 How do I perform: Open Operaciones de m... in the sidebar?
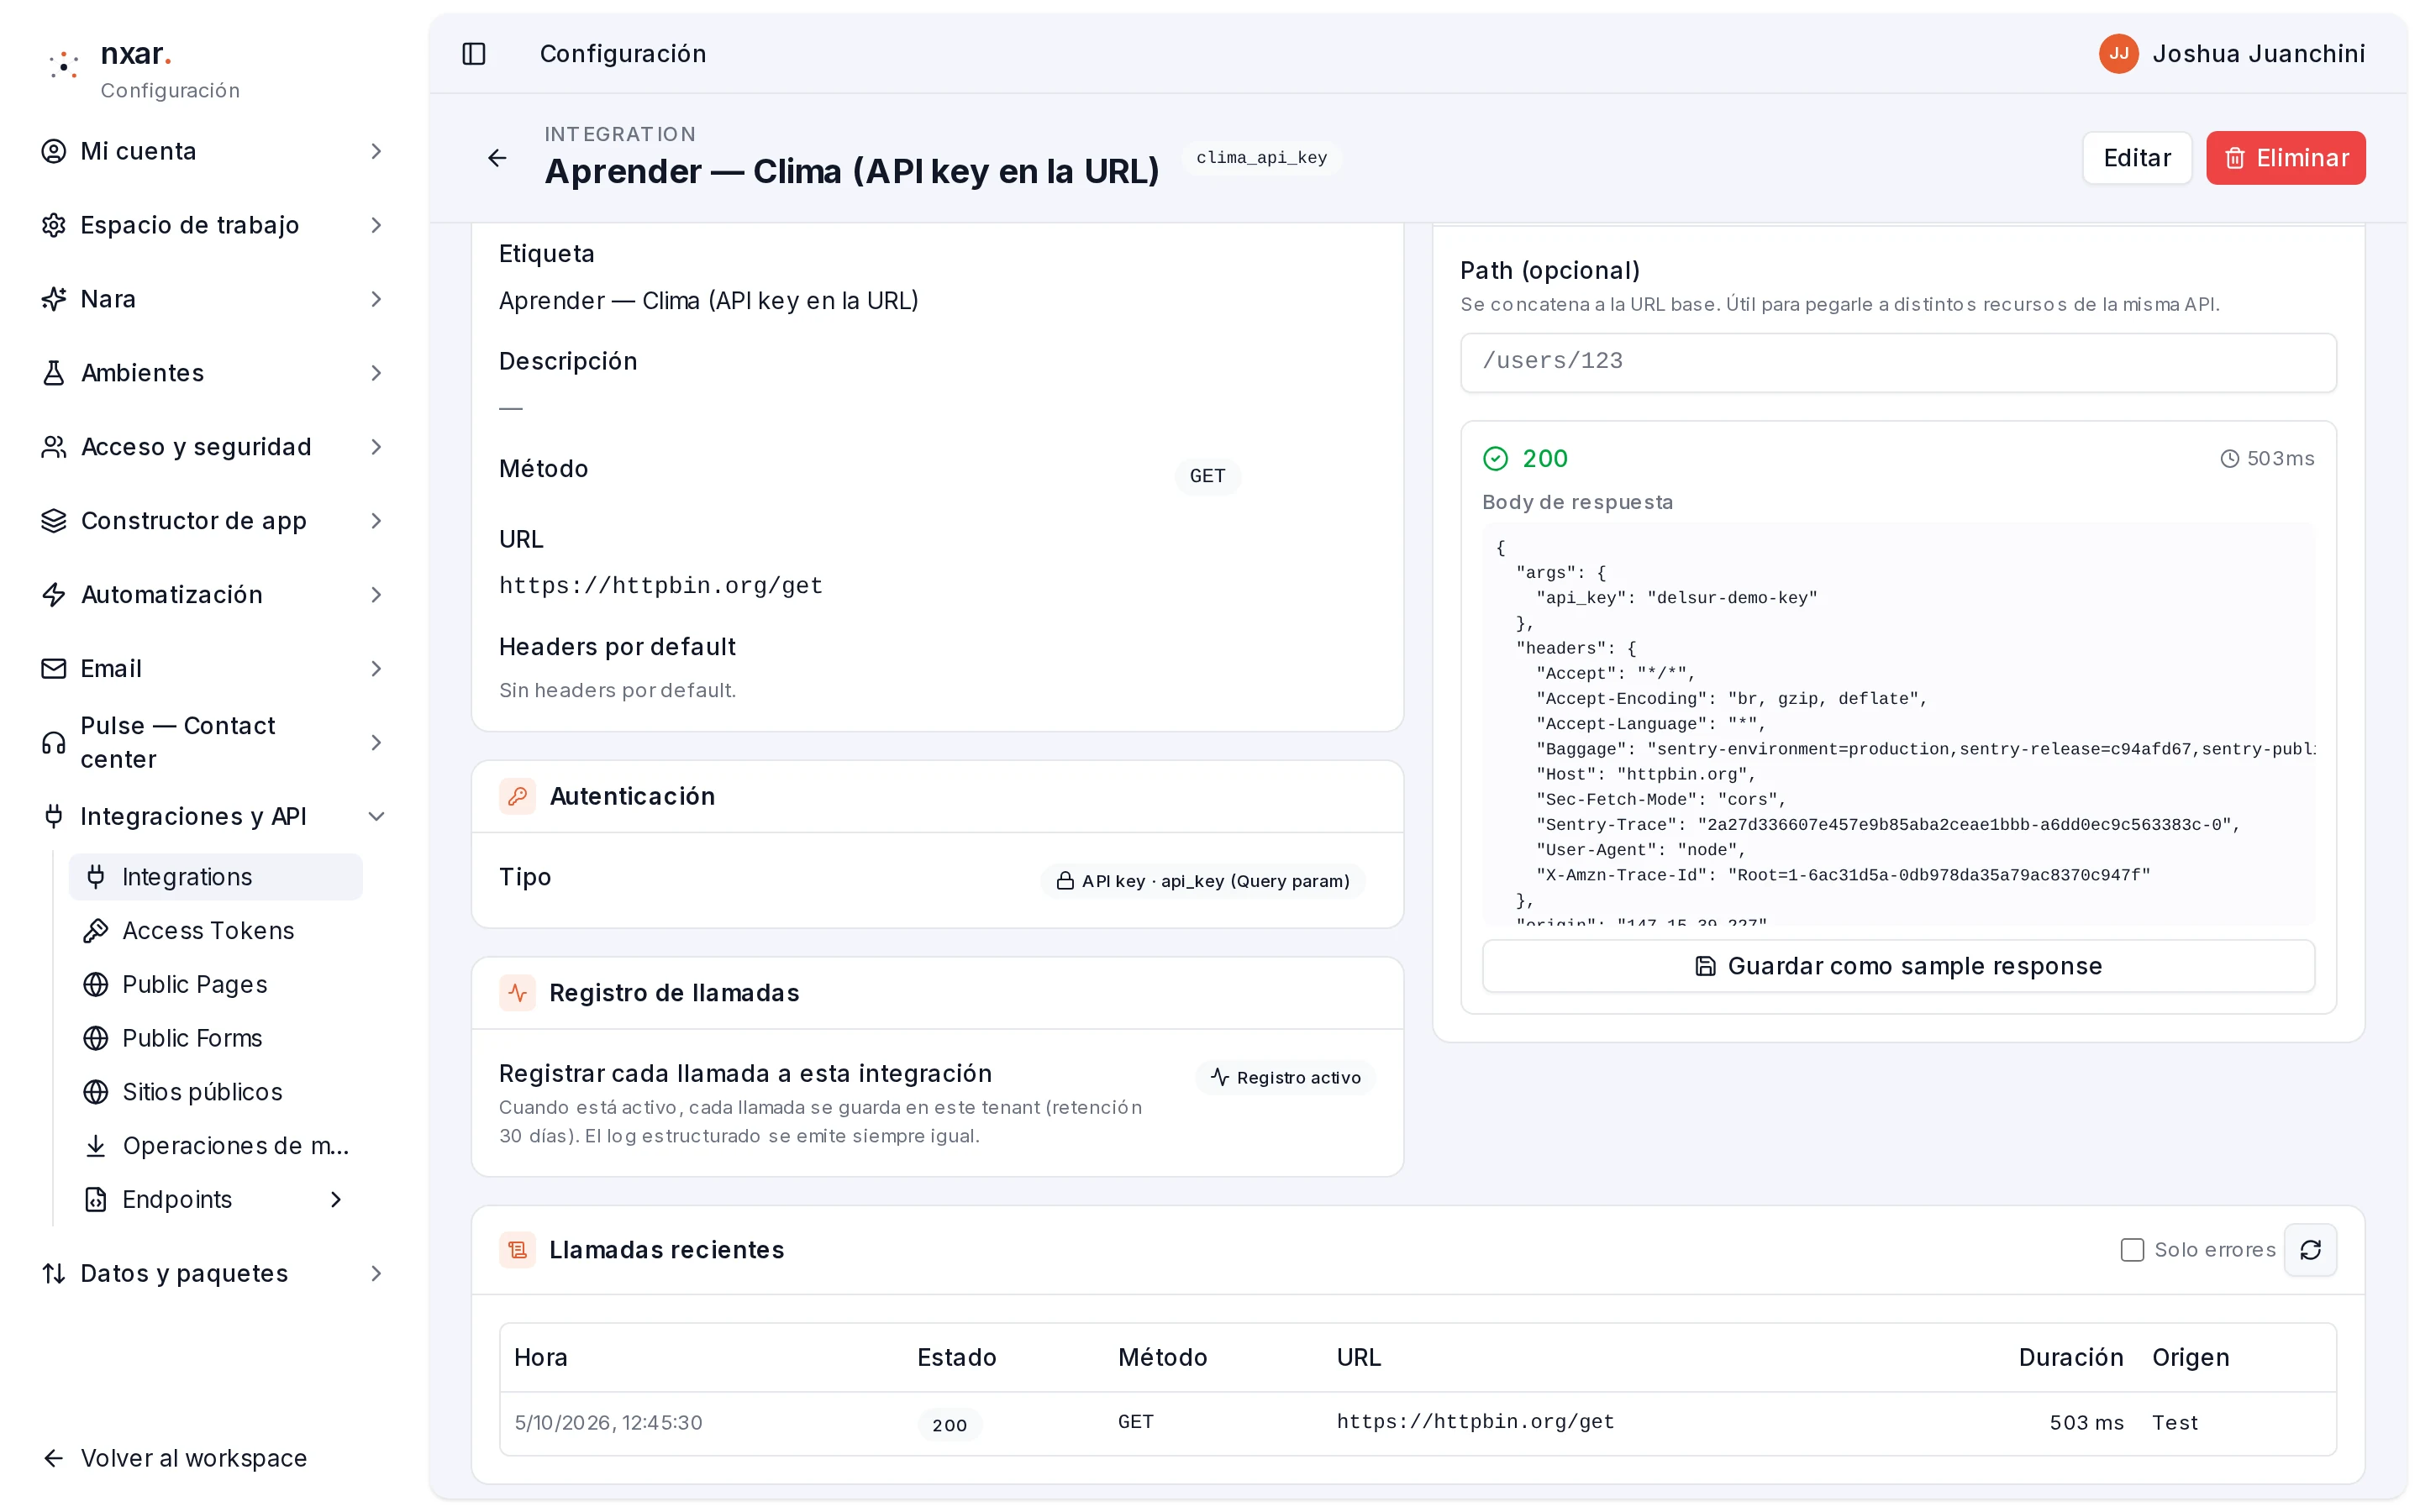[215, 1146]
